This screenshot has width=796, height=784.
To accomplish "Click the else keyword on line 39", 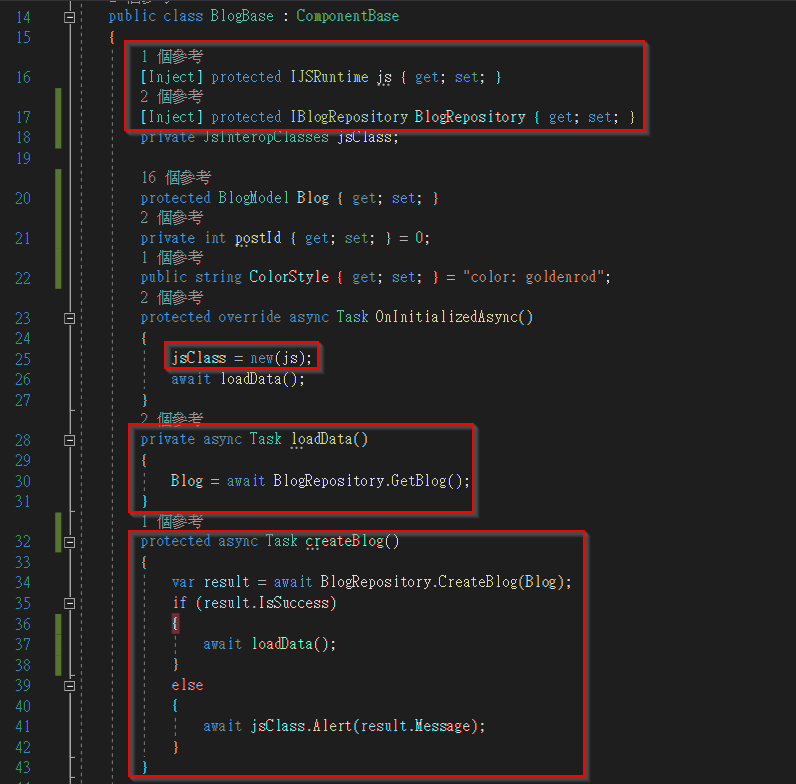I will click(187, 685).
